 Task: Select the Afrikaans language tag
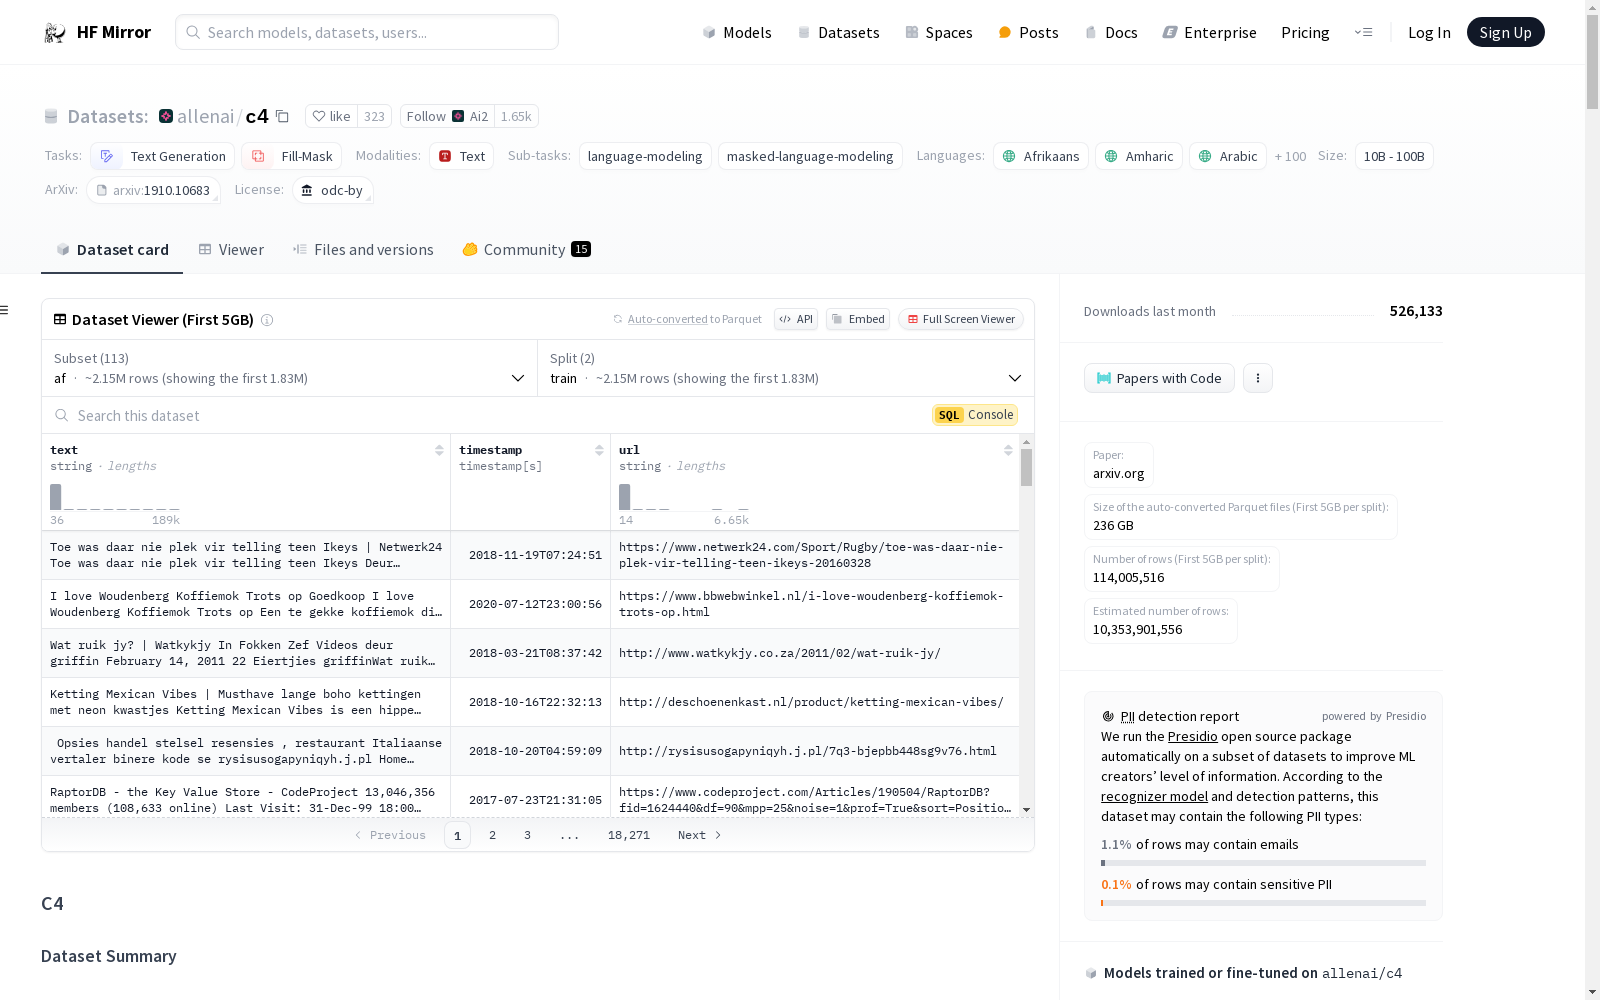click(1041, 156)
